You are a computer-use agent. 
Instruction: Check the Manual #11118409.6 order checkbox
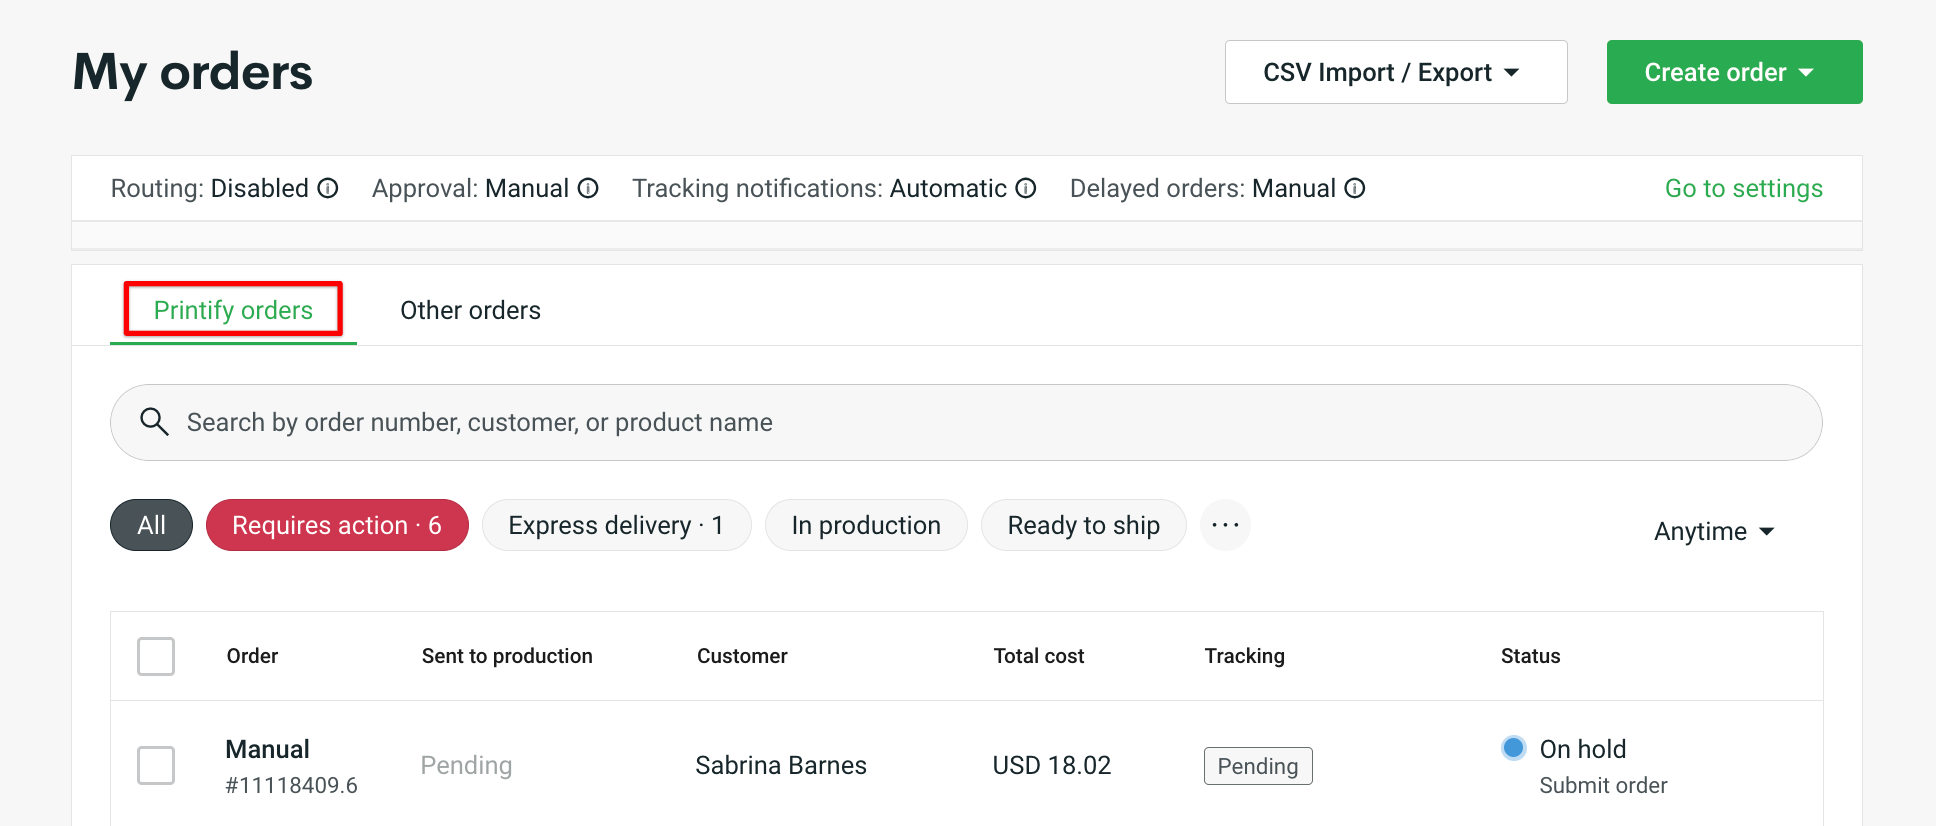pos(156,765)
